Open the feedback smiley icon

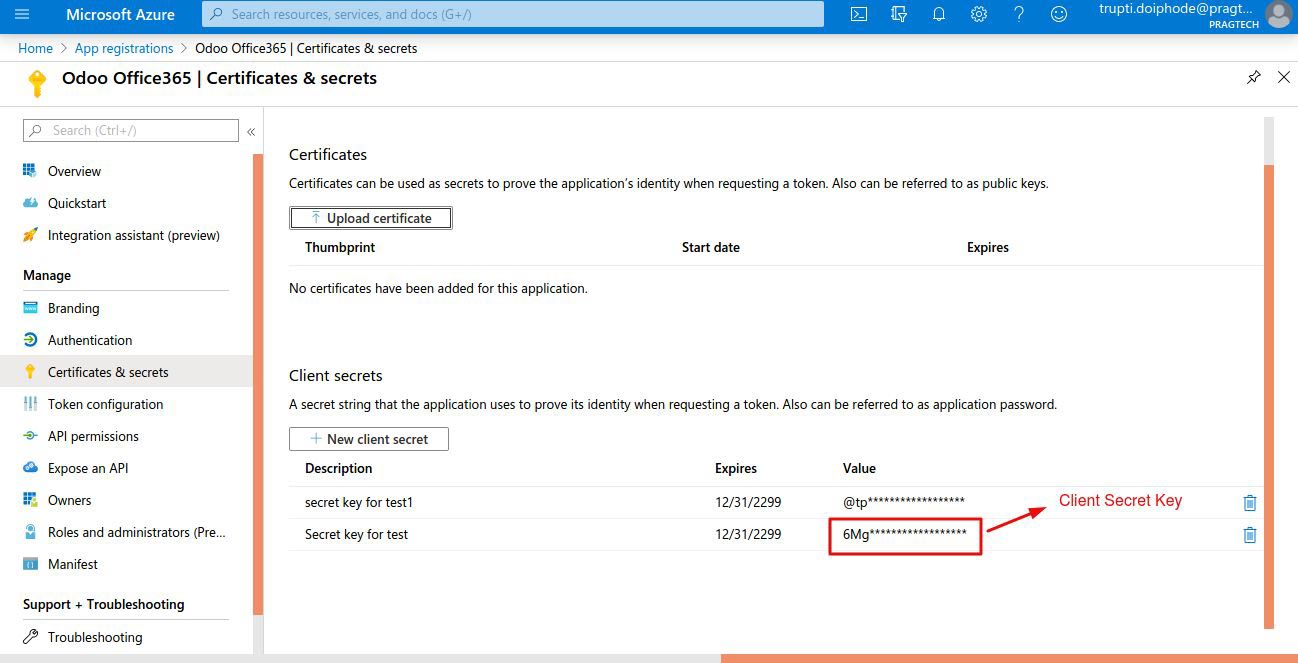(x=1059, y=14)
